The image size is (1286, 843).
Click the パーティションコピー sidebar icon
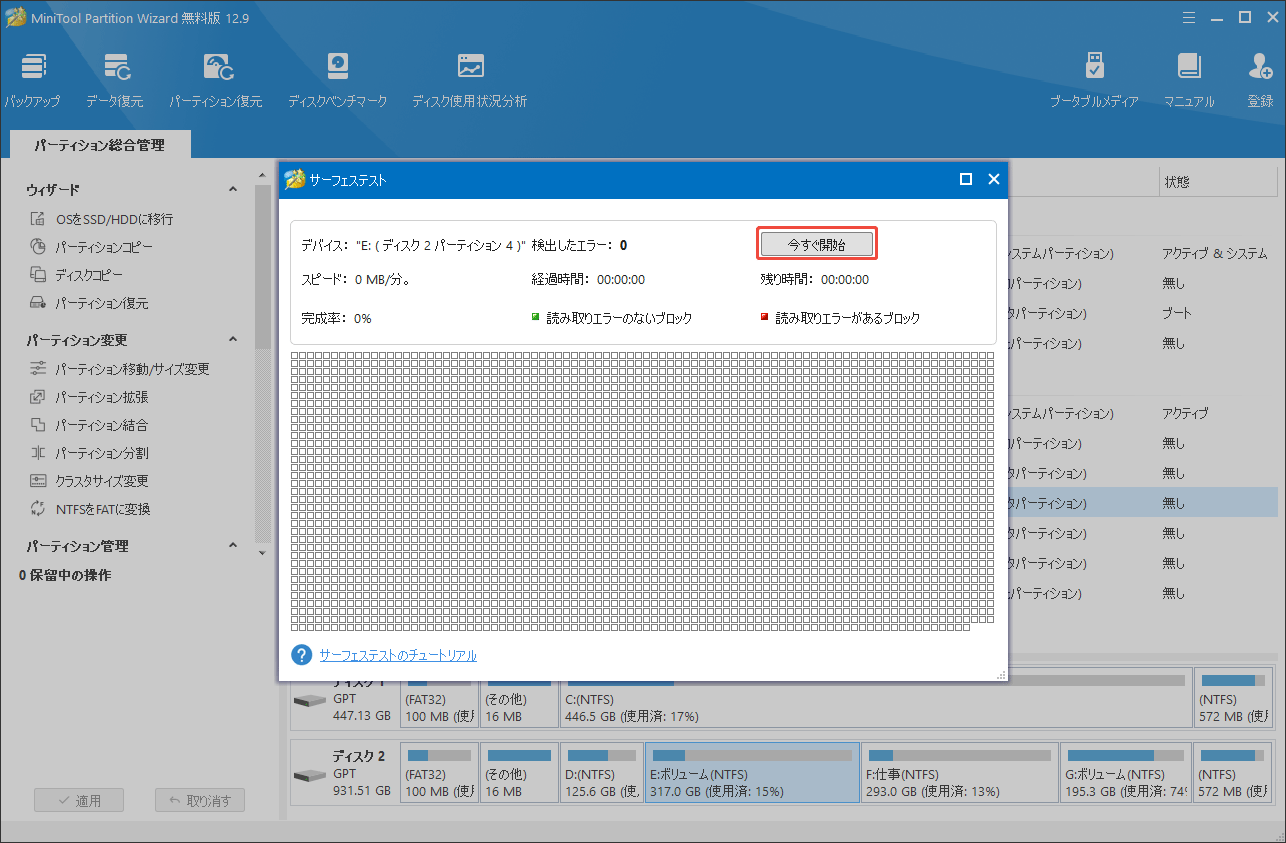[x=38, y=247]
